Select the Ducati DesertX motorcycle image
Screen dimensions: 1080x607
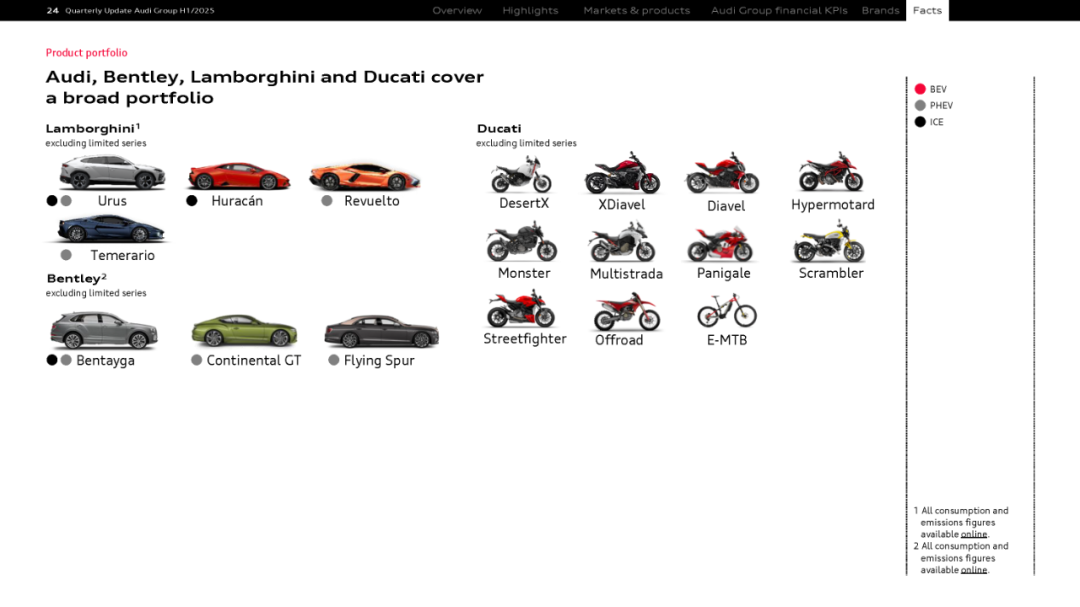click(x=521, y=175)
